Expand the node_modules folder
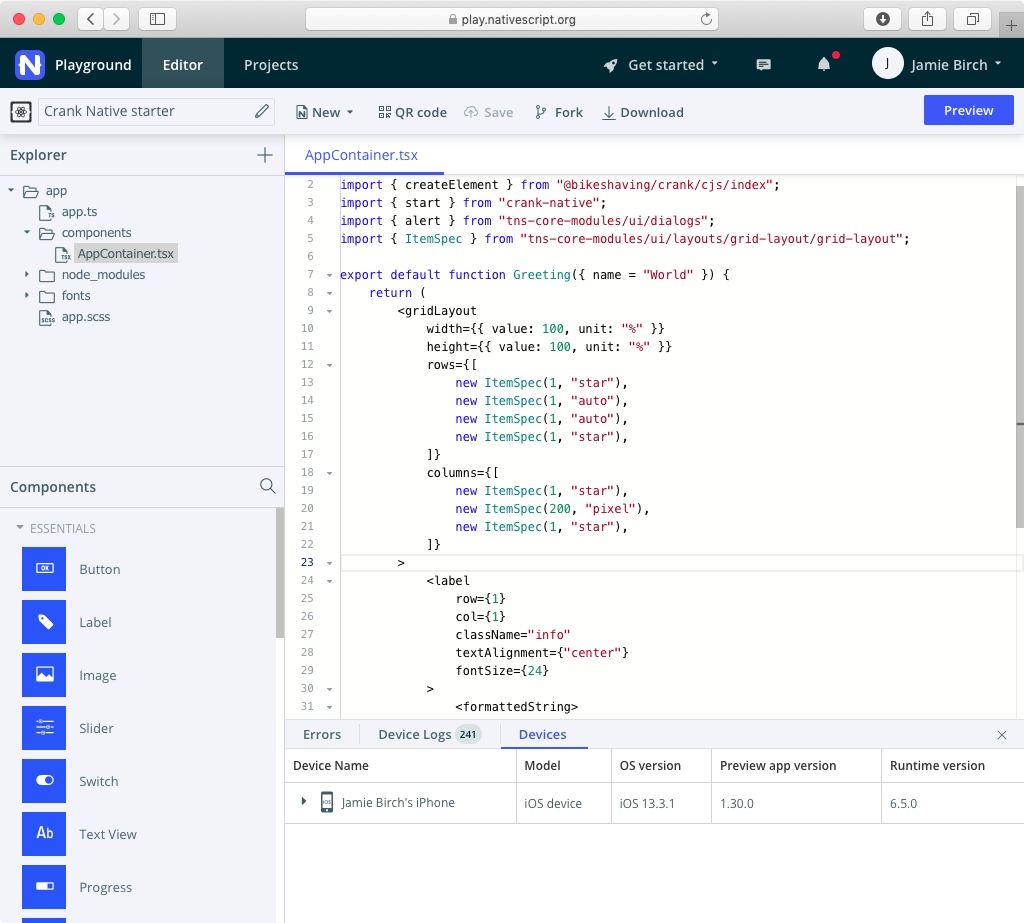This screenshot has width=1024, height=923. pos(27,274)
